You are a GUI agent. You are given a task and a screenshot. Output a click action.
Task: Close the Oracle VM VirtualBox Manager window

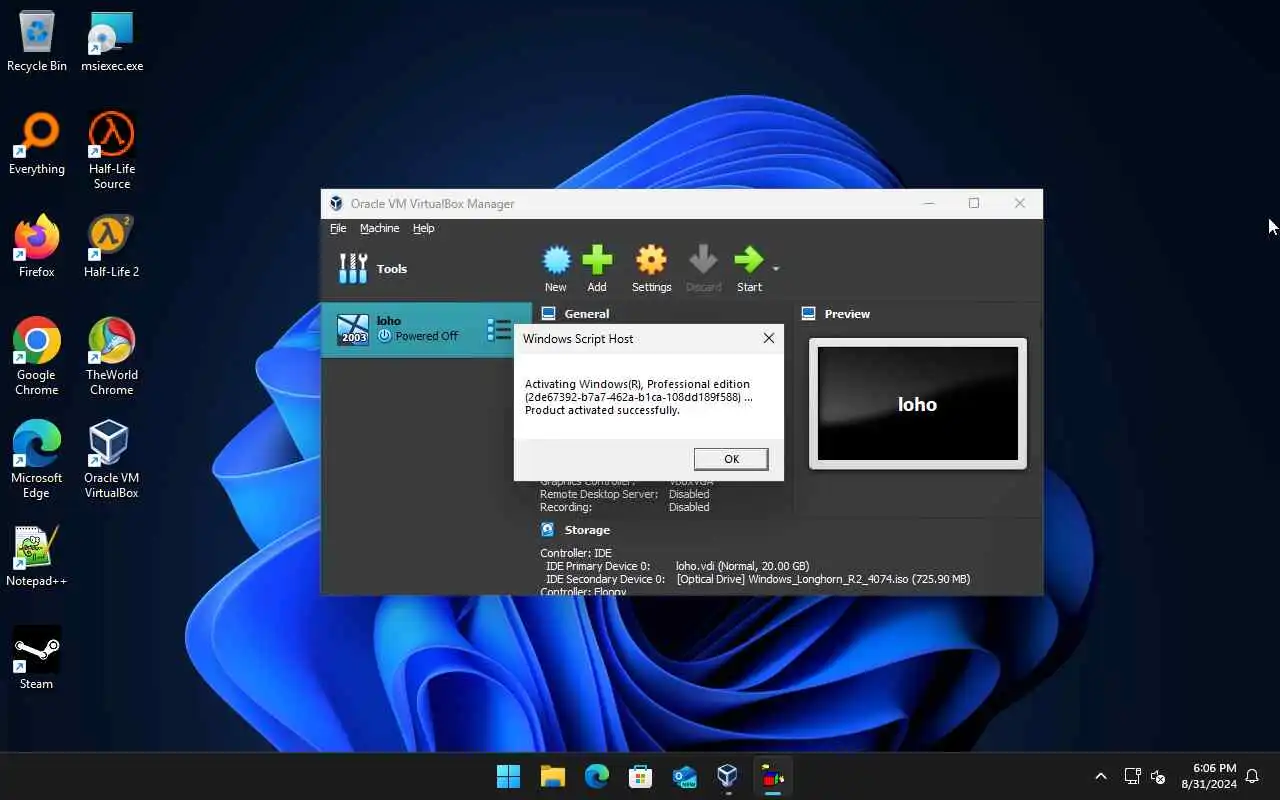(1019, 203)
